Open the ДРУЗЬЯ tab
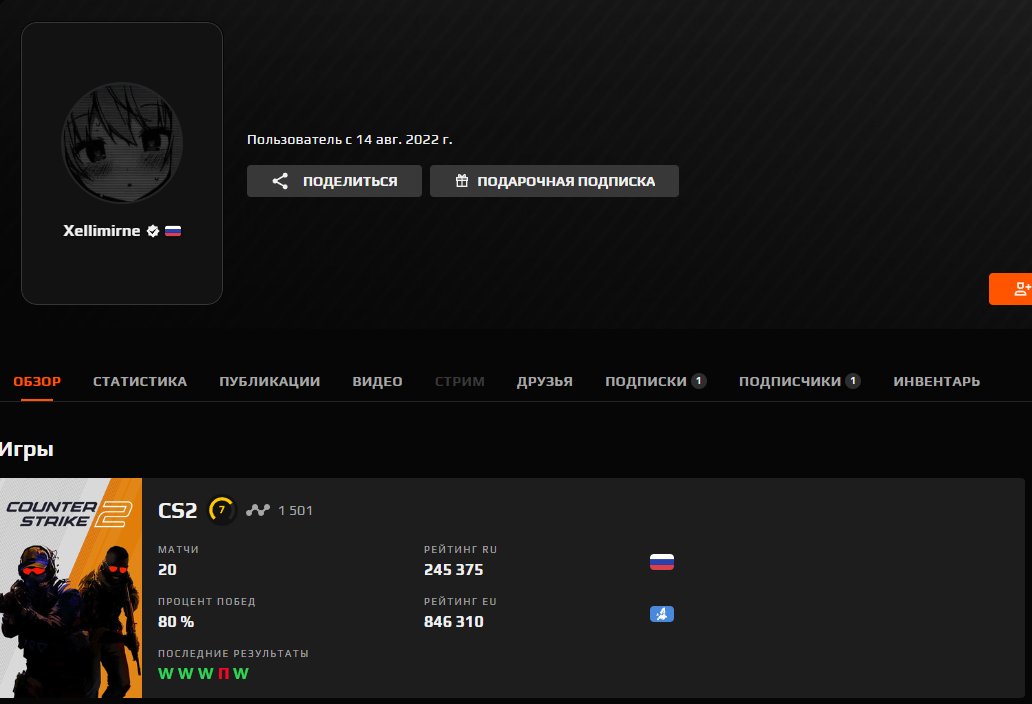This screenshot has height=704, width=1032. pyautogui.click(x=544, y=381)
